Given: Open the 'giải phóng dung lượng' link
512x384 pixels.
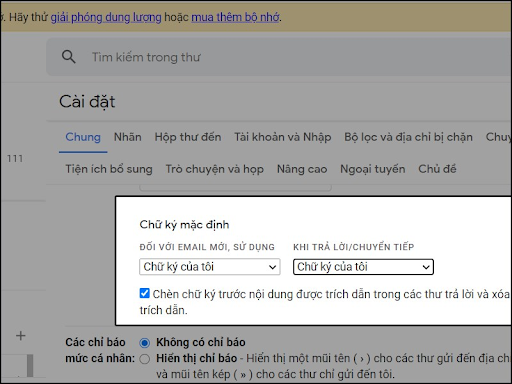Looking at the screenshot, I should click(106, 17).
